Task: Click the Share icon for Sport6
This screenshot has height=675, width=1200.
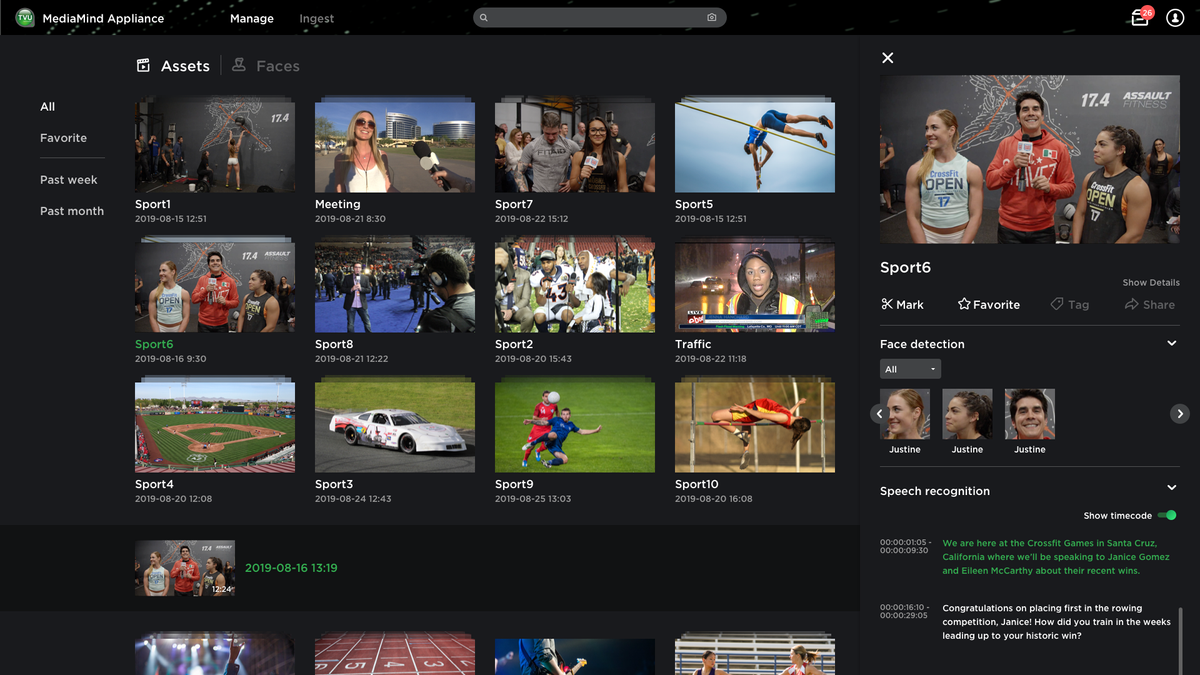Action: 1130,304
